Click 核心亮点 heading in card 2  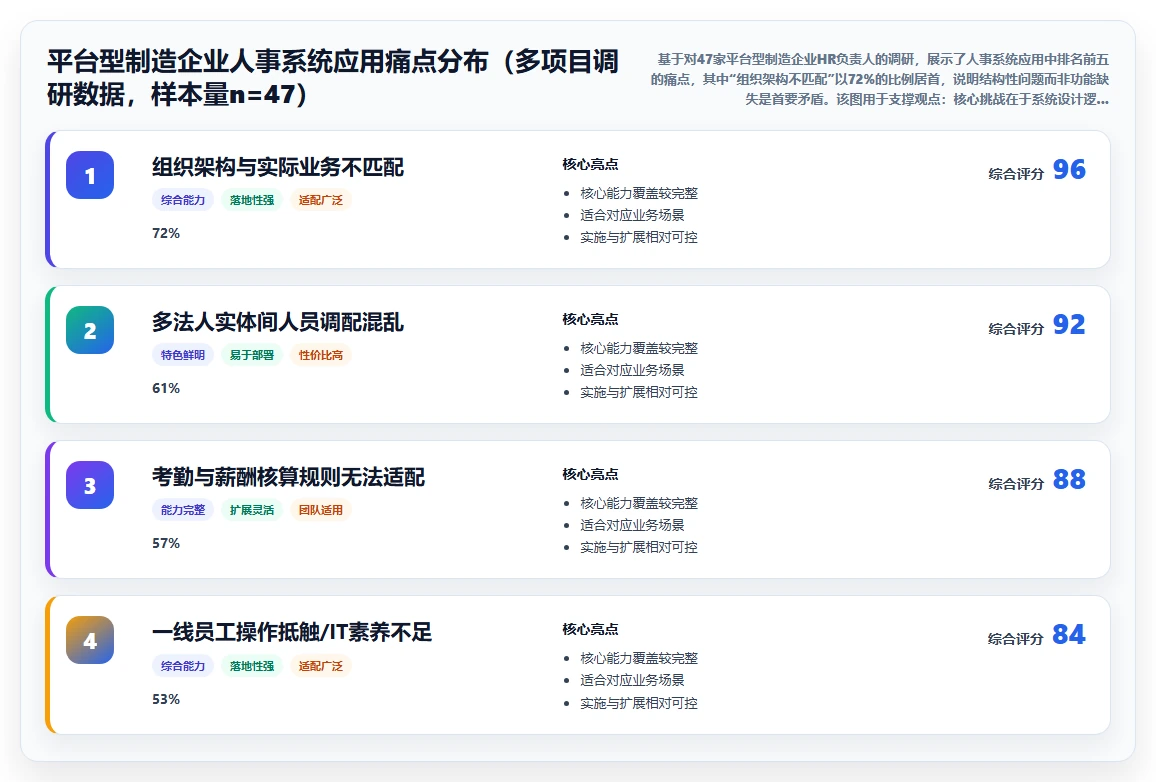tap(590, 318)
